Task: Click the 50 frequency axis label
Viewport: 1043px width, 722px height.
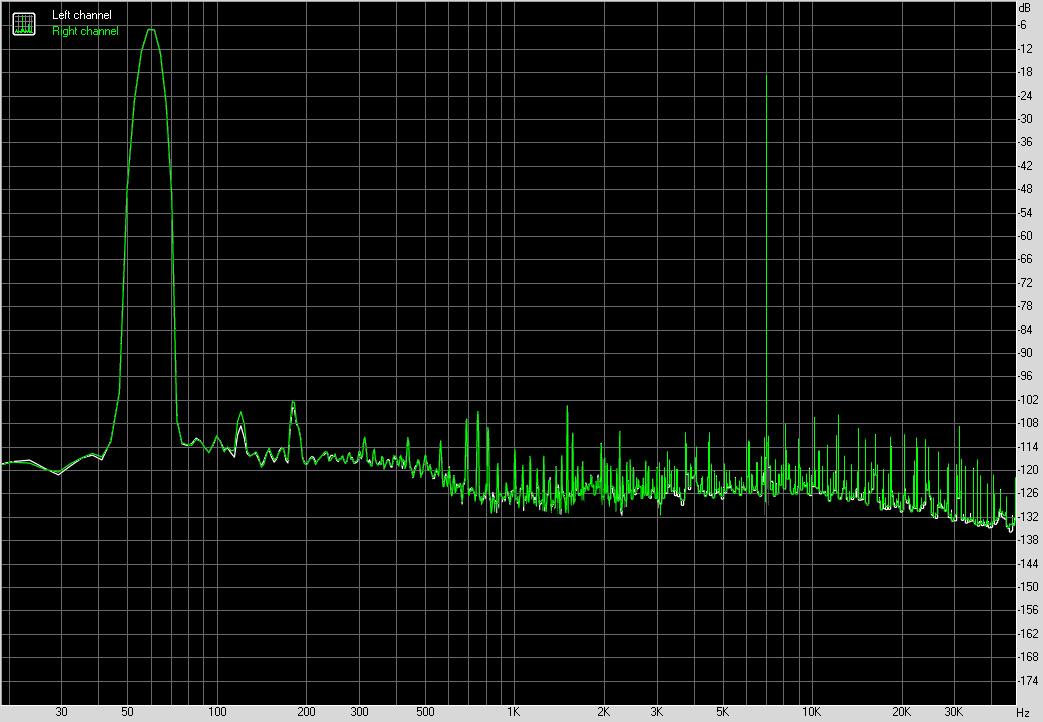Action: pos(127,712)
